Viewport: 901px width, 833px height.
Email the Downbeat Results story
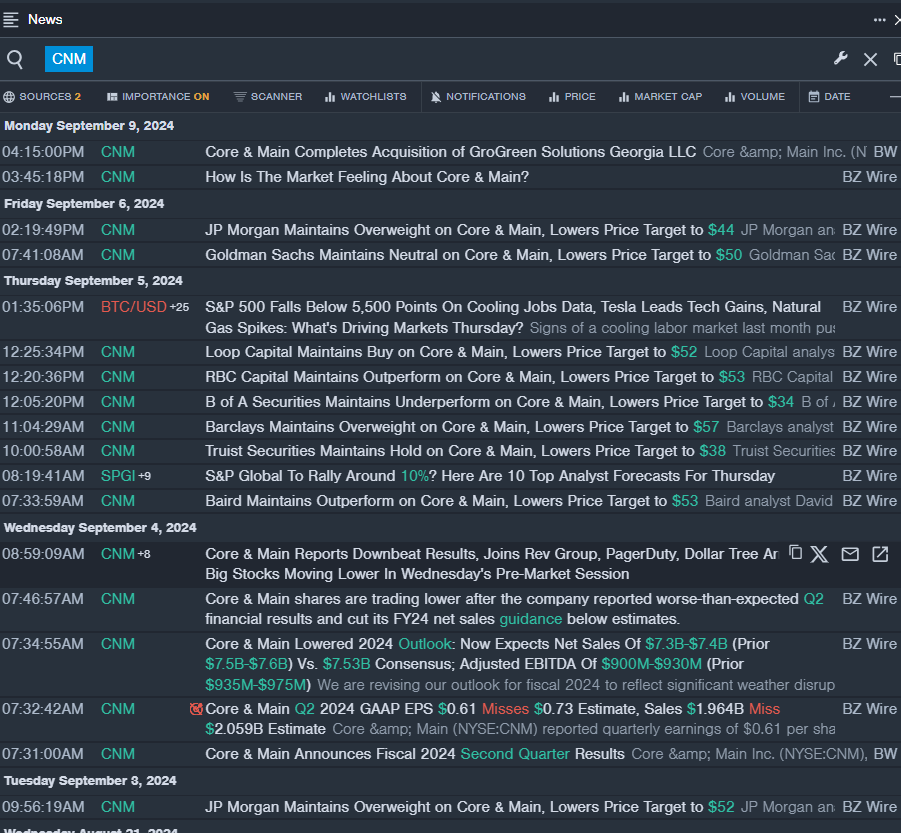(850, 554)
